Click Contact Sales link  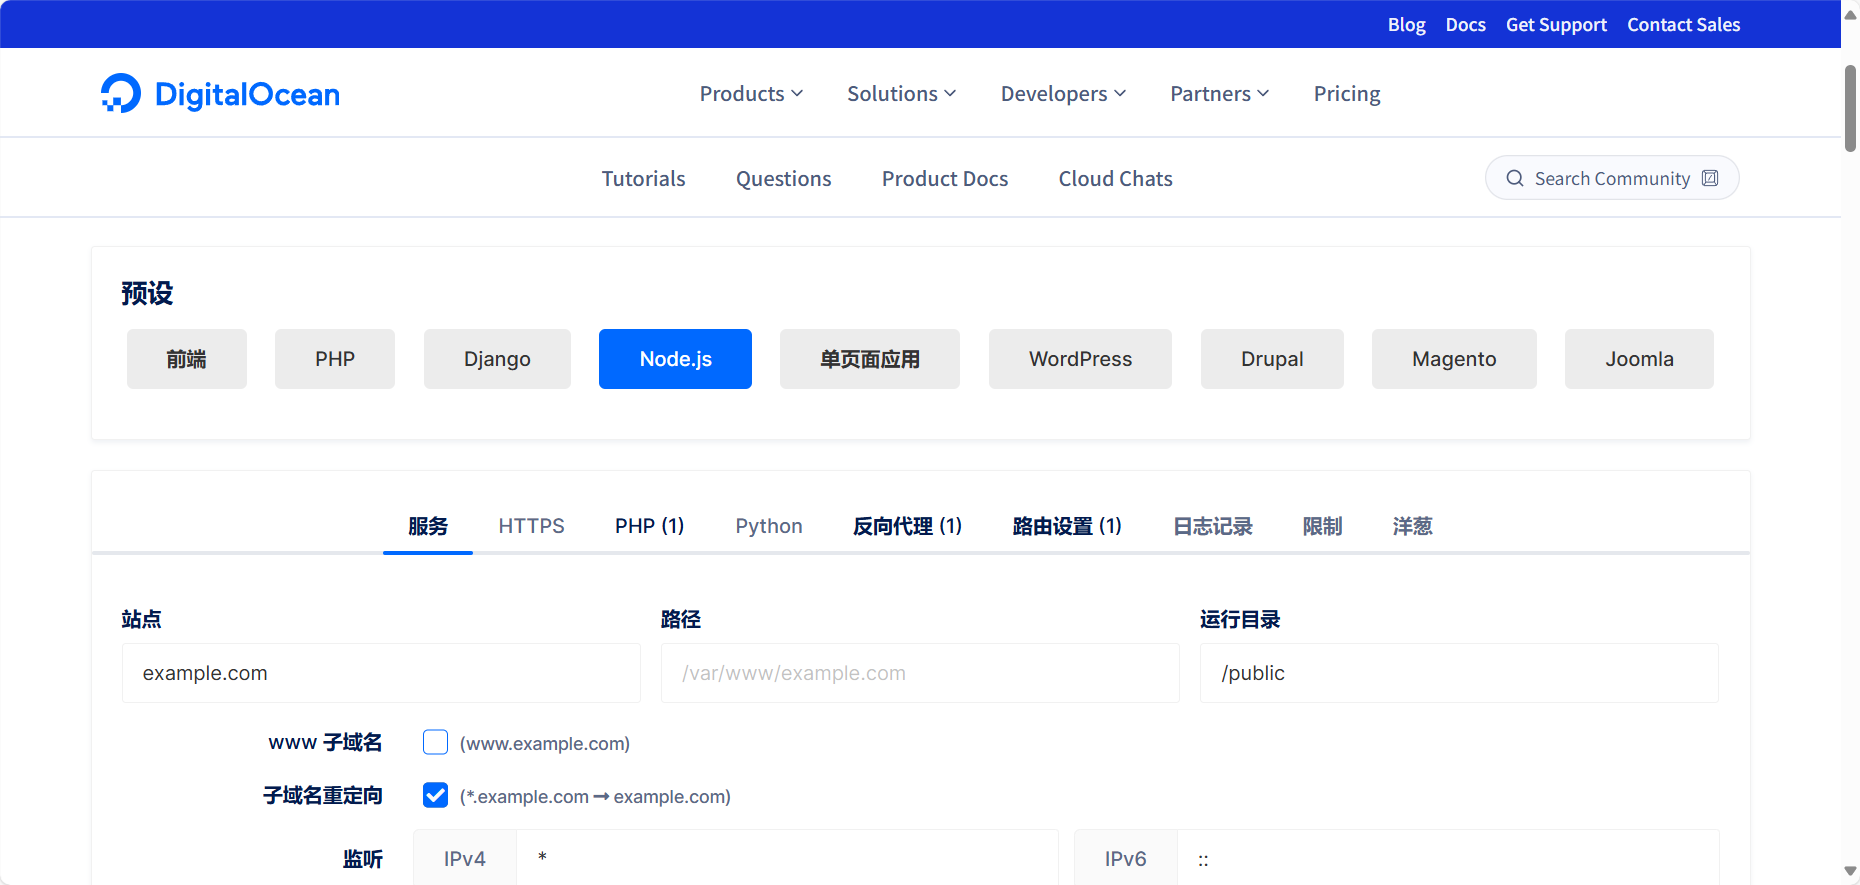click(1683, 25)
